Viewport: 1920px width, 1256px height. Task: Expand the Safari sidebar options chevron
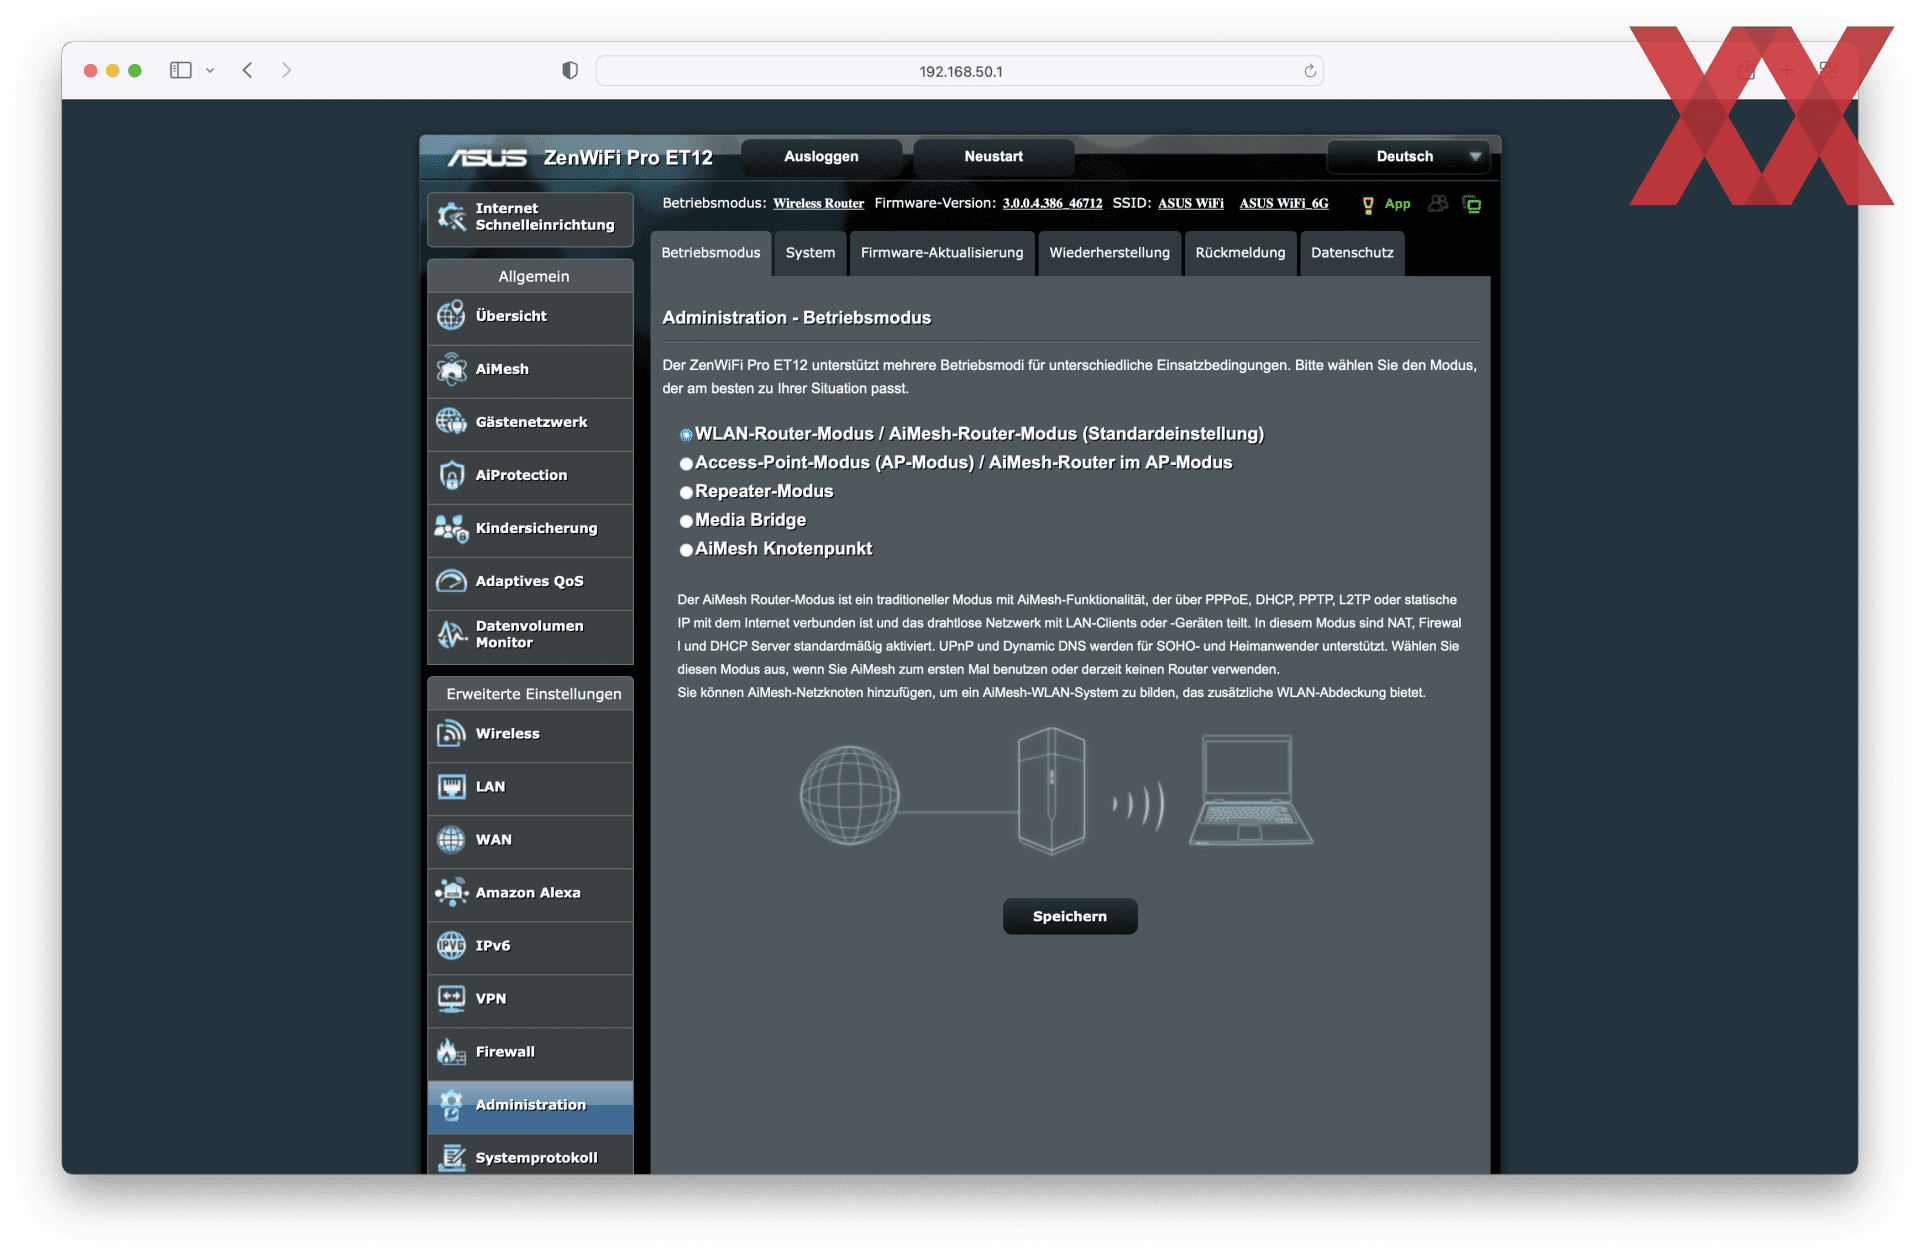pyautogui.click(x=210, y=70)
